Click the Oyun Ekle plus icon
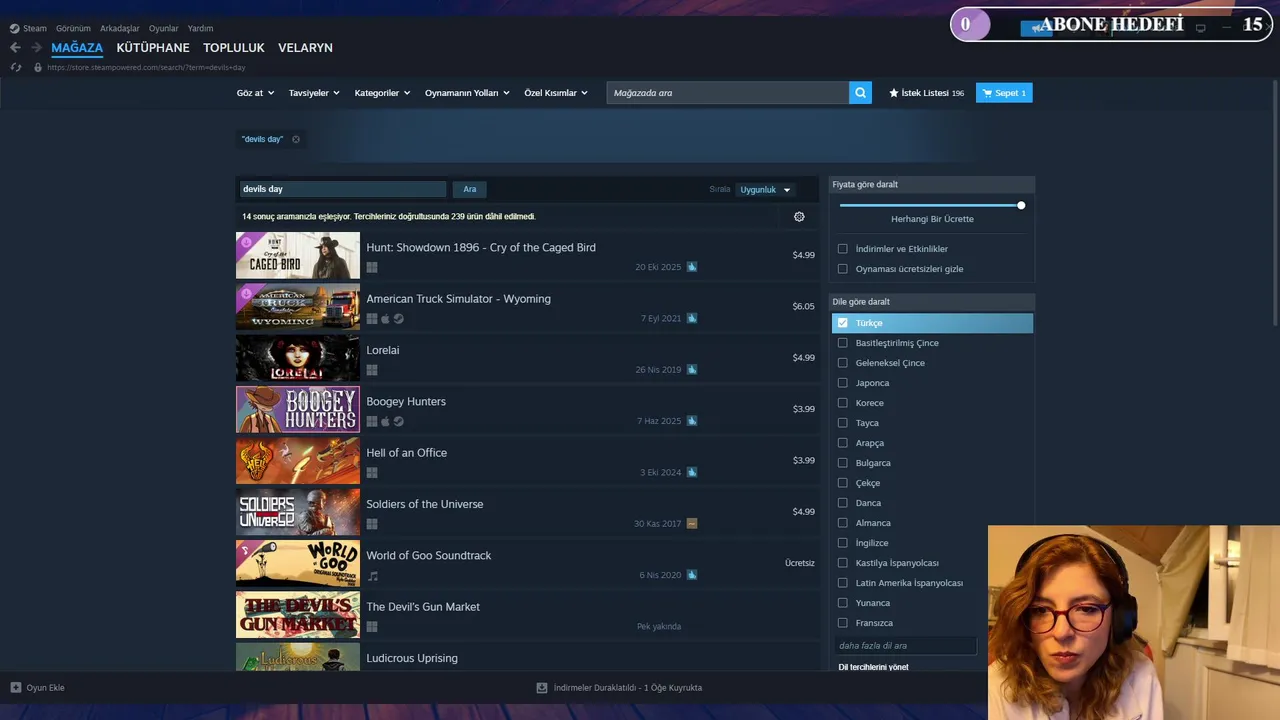Image resolution: width=1280 pixels, height=720 pixels. pyautogui.click(x=15, y=688)
